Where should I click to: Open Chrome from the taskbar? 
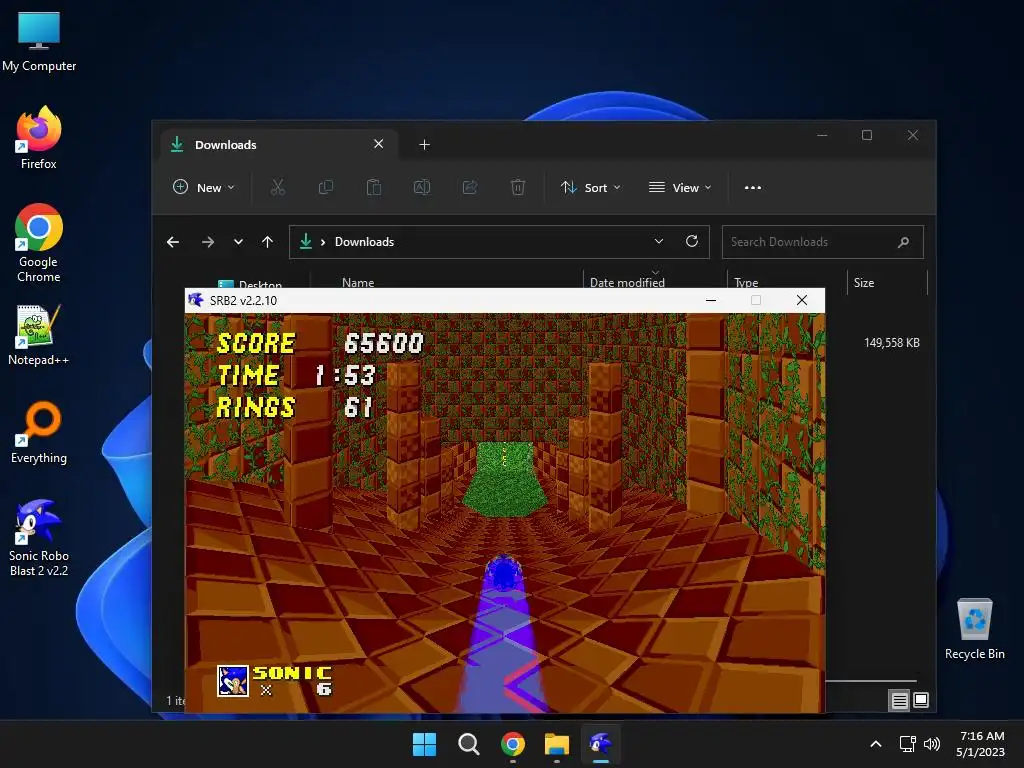[x=513, y=744]
